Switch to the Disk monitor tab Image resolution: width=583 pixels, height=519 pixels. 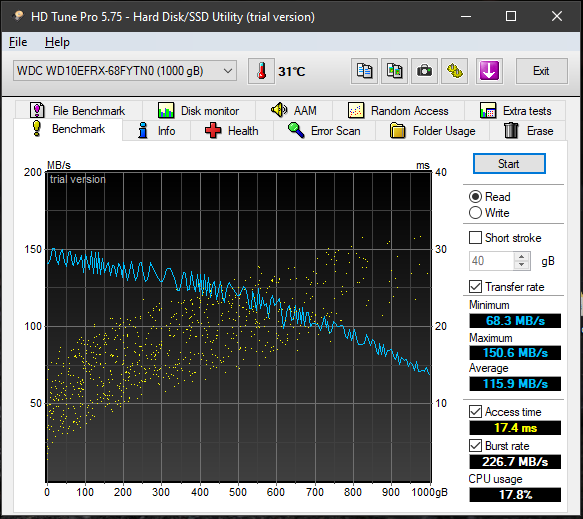(199, 110)
